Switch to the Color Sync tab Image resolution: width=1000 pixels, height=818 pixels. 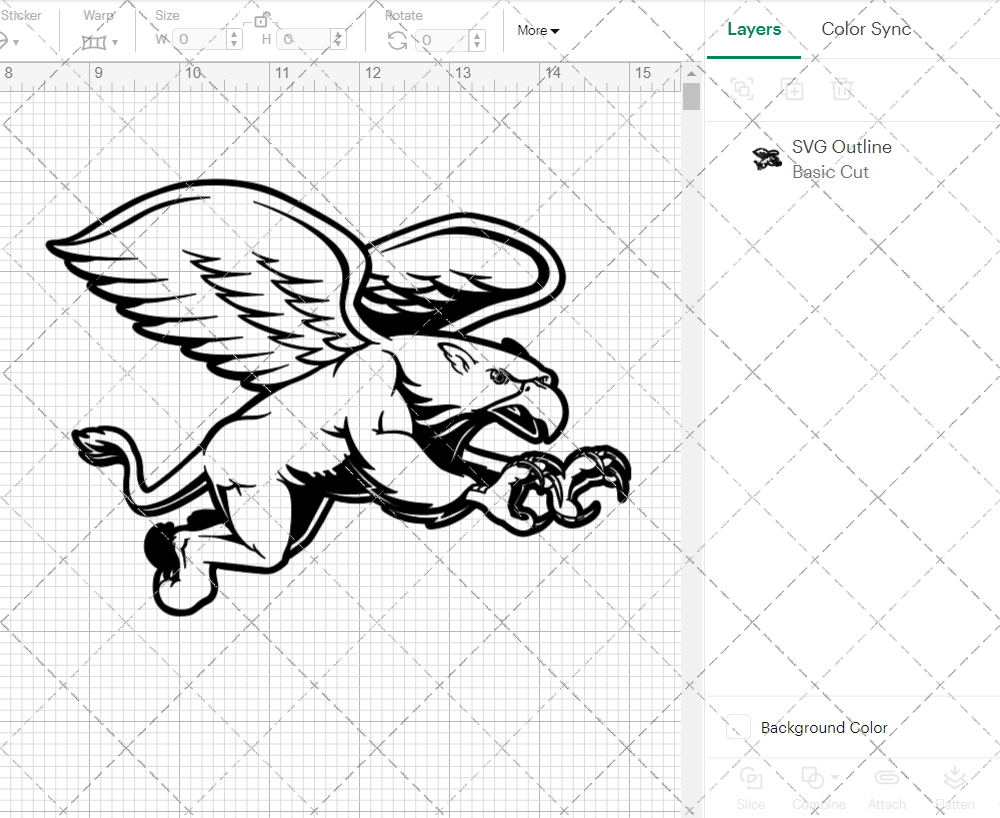click(866, 29)
